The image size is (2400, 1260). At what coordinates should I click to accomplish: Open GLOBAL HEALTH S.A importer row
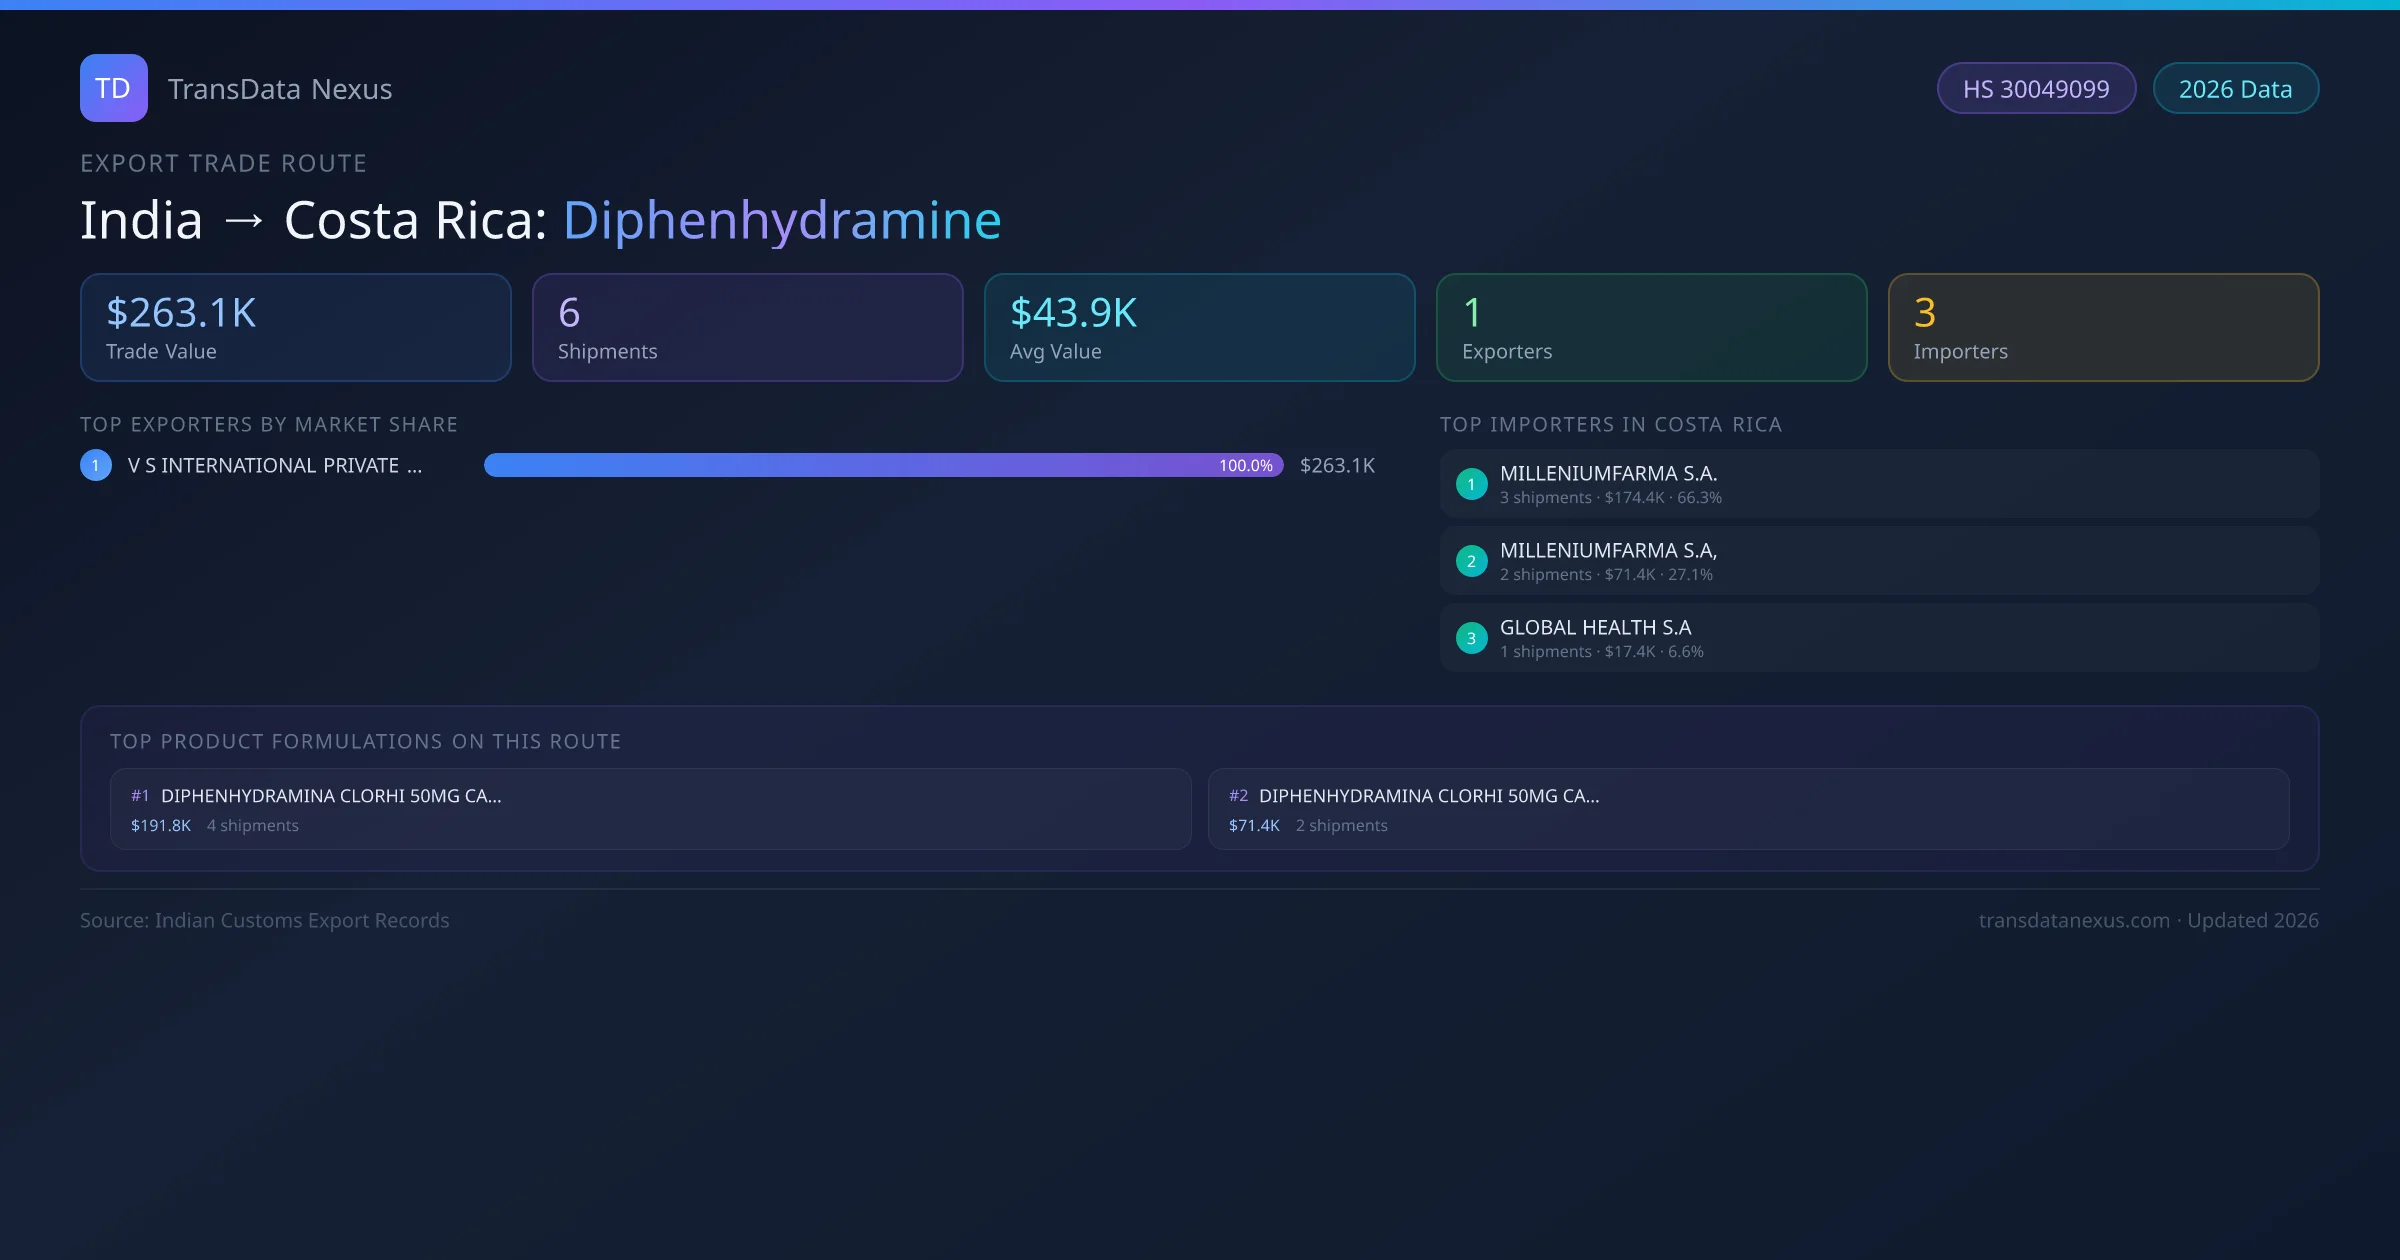click(x=1878, y=638)
